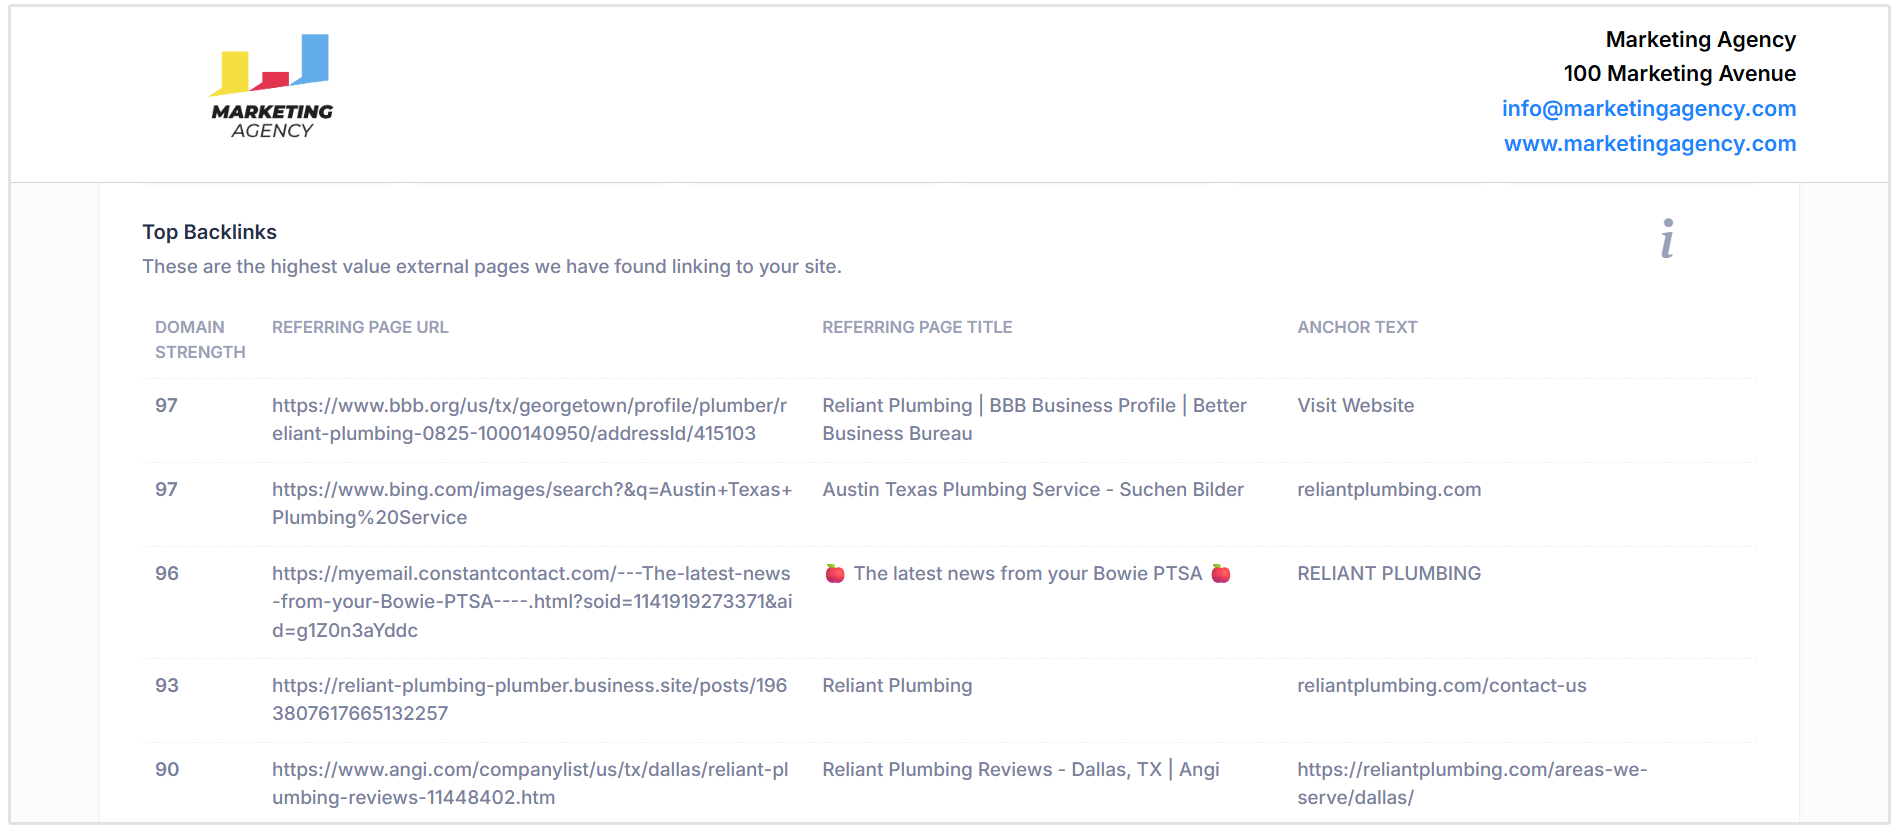
Task: Open the reliant-plumbing-plumber.business.site URL
Action: point(529,699)
